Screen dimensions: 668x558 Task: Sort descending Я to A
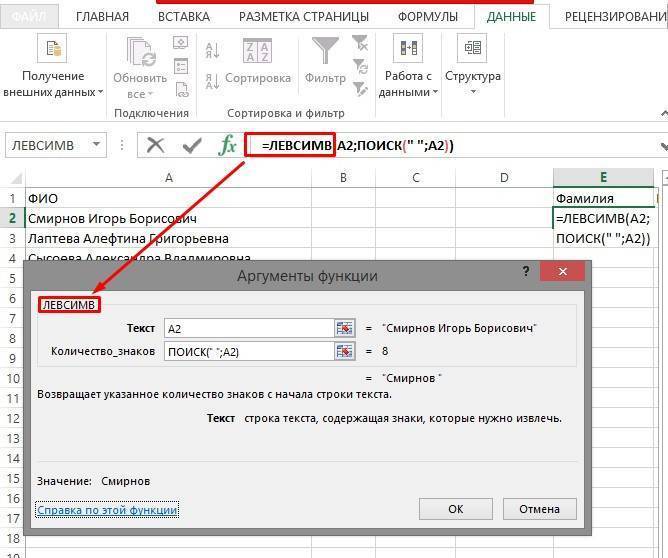212,81
